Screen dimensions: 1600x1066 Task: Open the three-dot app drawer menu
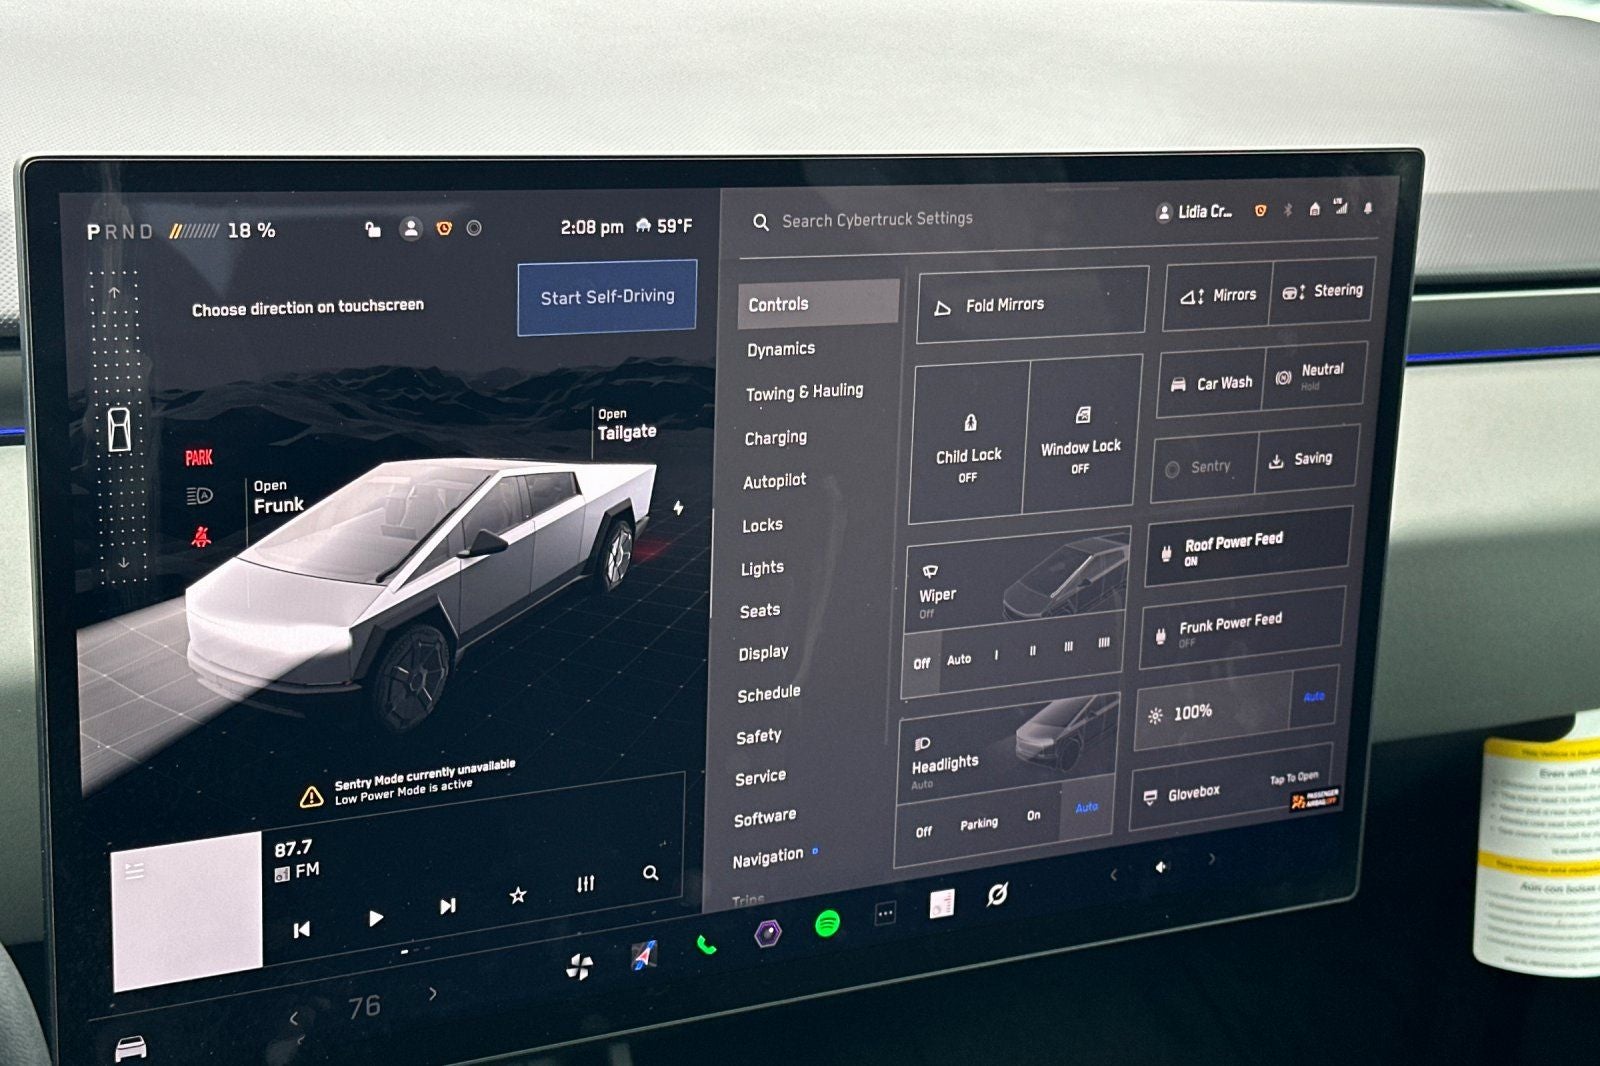[884, 913]
